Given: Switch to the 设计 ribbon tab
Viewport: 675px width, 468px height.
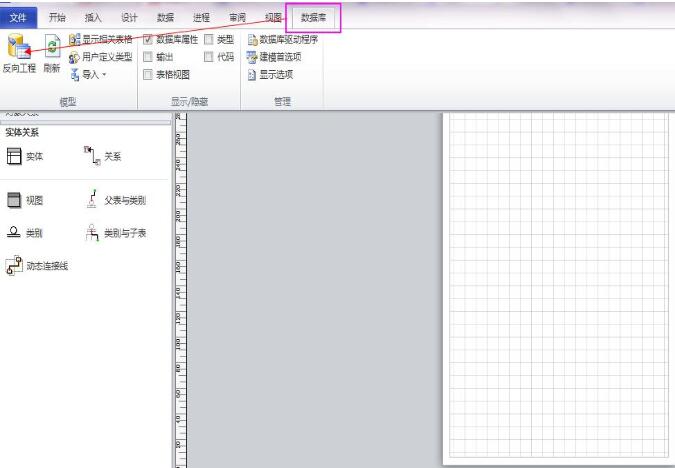Looking at the screenshot, I should pos(129,18).
